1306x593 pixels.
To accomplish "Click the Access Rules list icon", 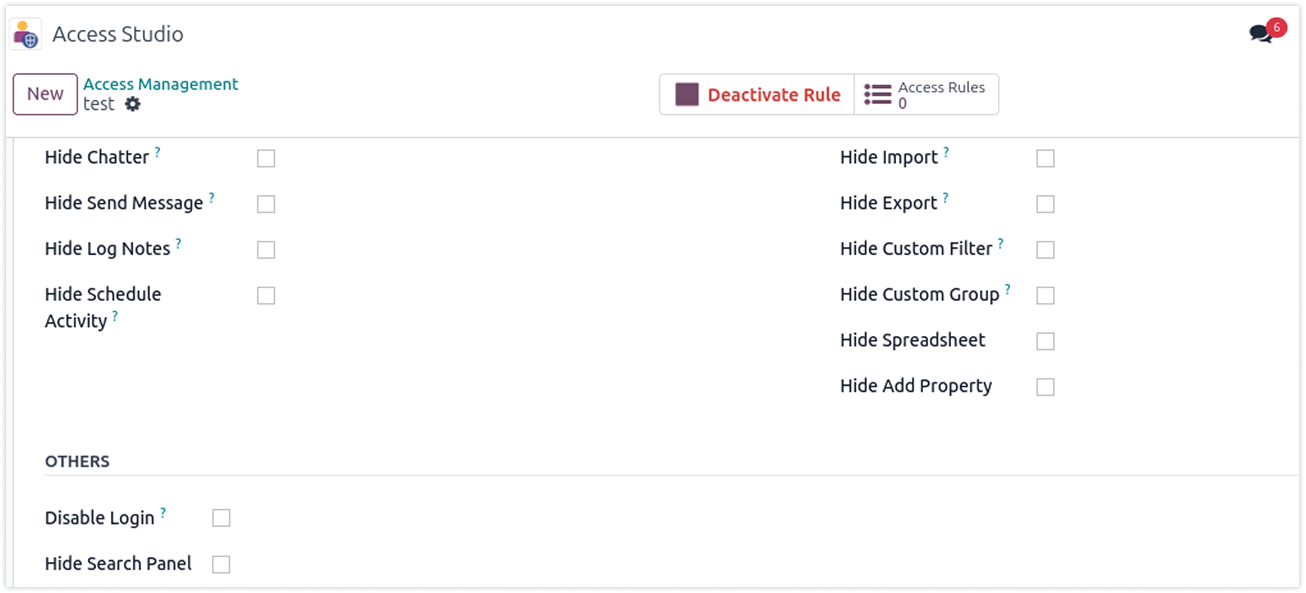I will [x=878, y=95].
